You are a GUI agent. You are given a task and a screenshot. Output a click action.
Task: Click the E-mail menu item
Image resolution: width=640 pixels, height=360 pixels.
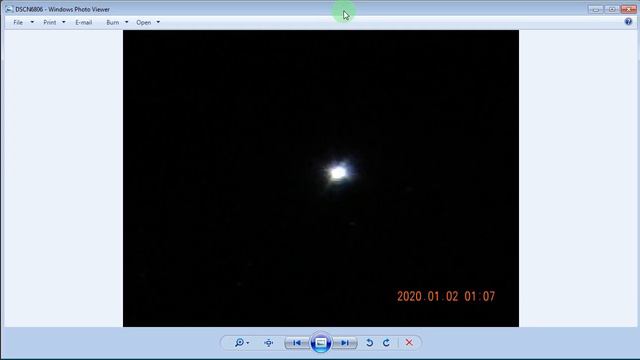click(83, 22)
